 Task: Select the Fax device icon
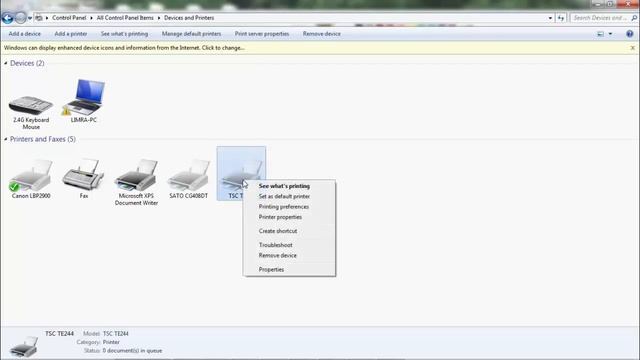[84, 174]
